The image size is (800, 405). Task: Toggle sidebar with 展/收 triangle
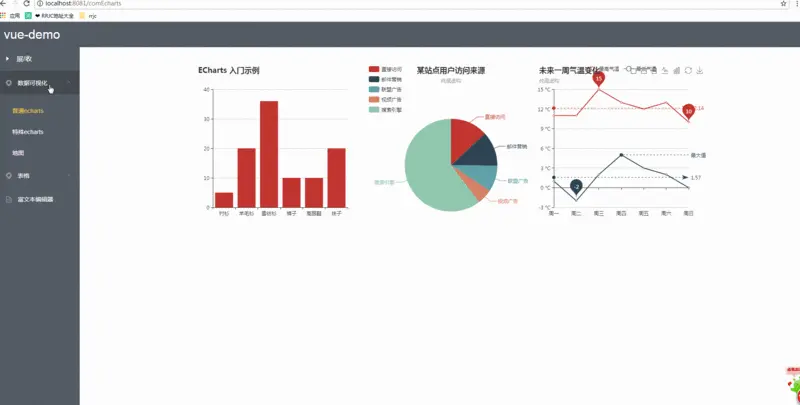pyautogui.click(x=7, y=59)
